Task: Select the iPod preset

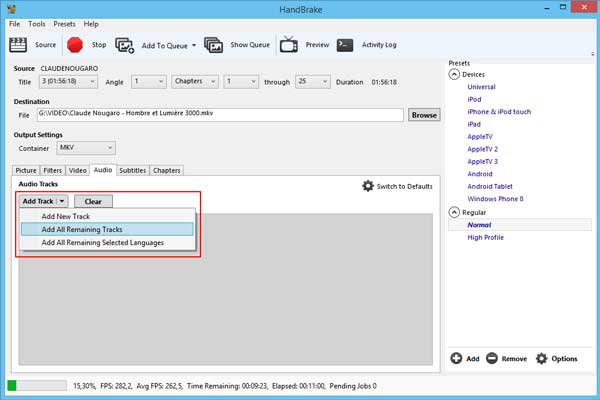Action: pyautogui.click(x=474, y=100)
